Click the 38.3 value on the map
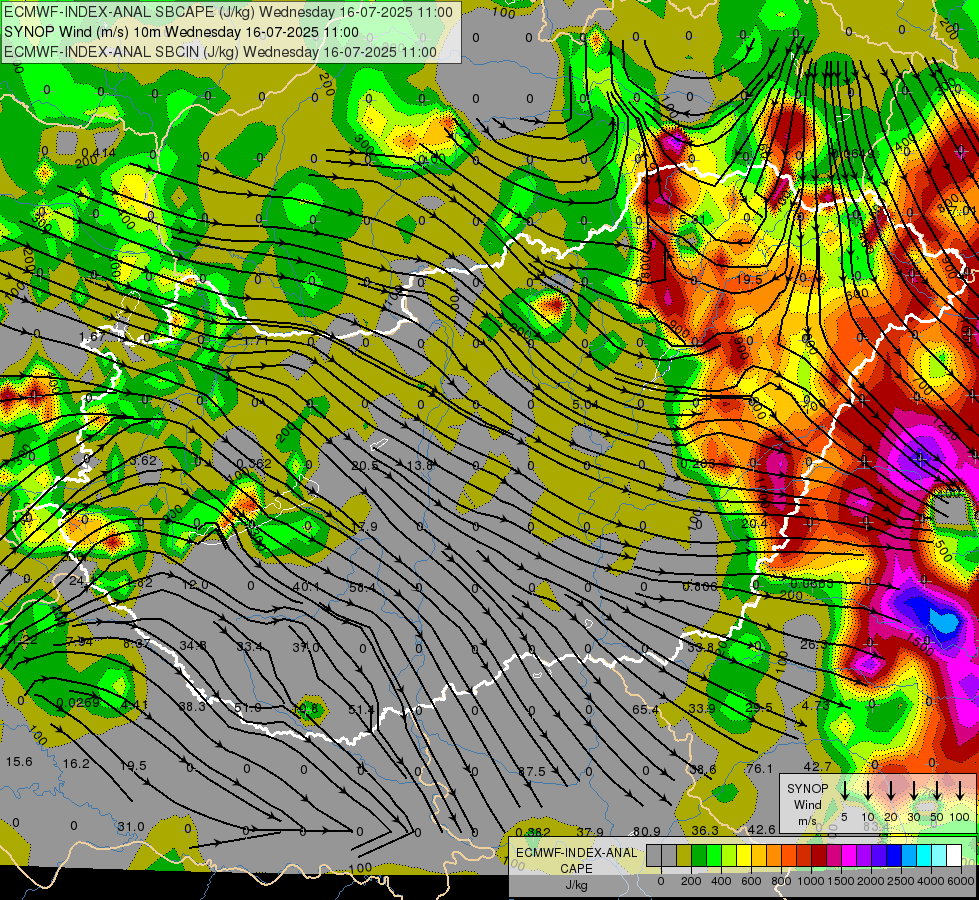This screenshot has height=900, width=979. point(192,706)
